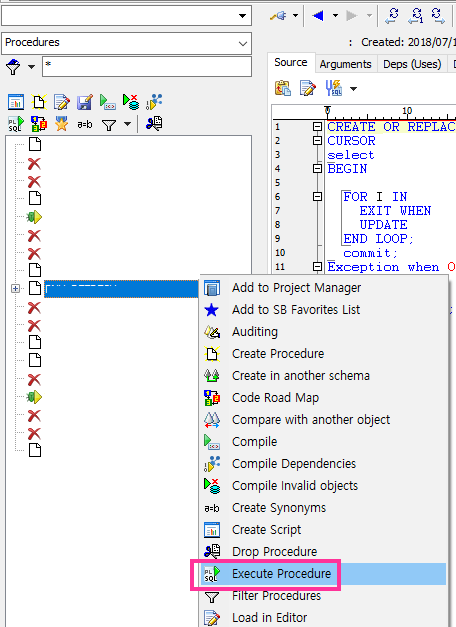This screenshot has height=627, width=456.
Task: Open the empty schema combo box at top
Action: (242, 16)
